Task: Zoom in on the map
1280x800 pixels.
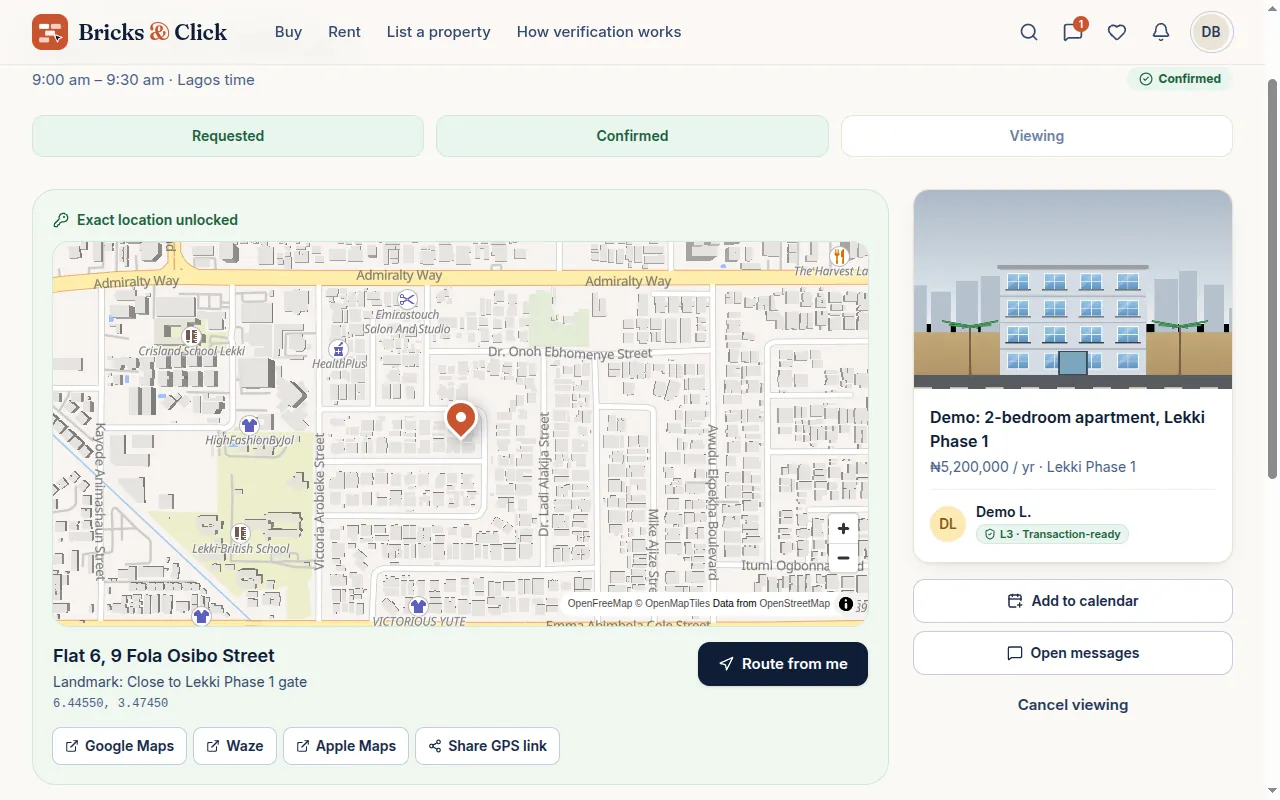Action: point(843,529)
